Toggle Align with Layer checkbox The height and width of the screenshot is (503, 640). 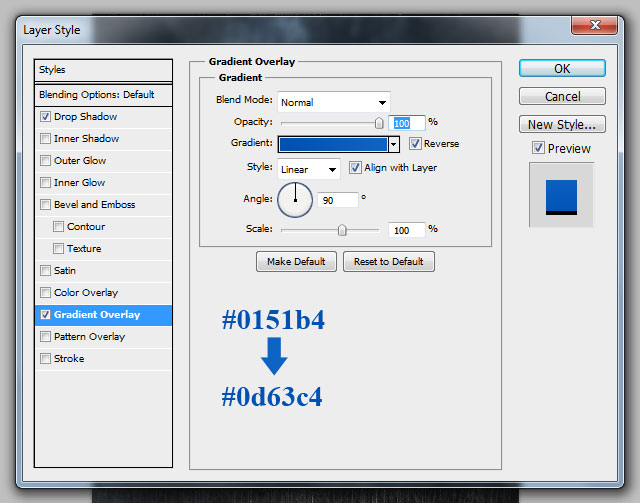pyautogui.click(x=355, y=168)
